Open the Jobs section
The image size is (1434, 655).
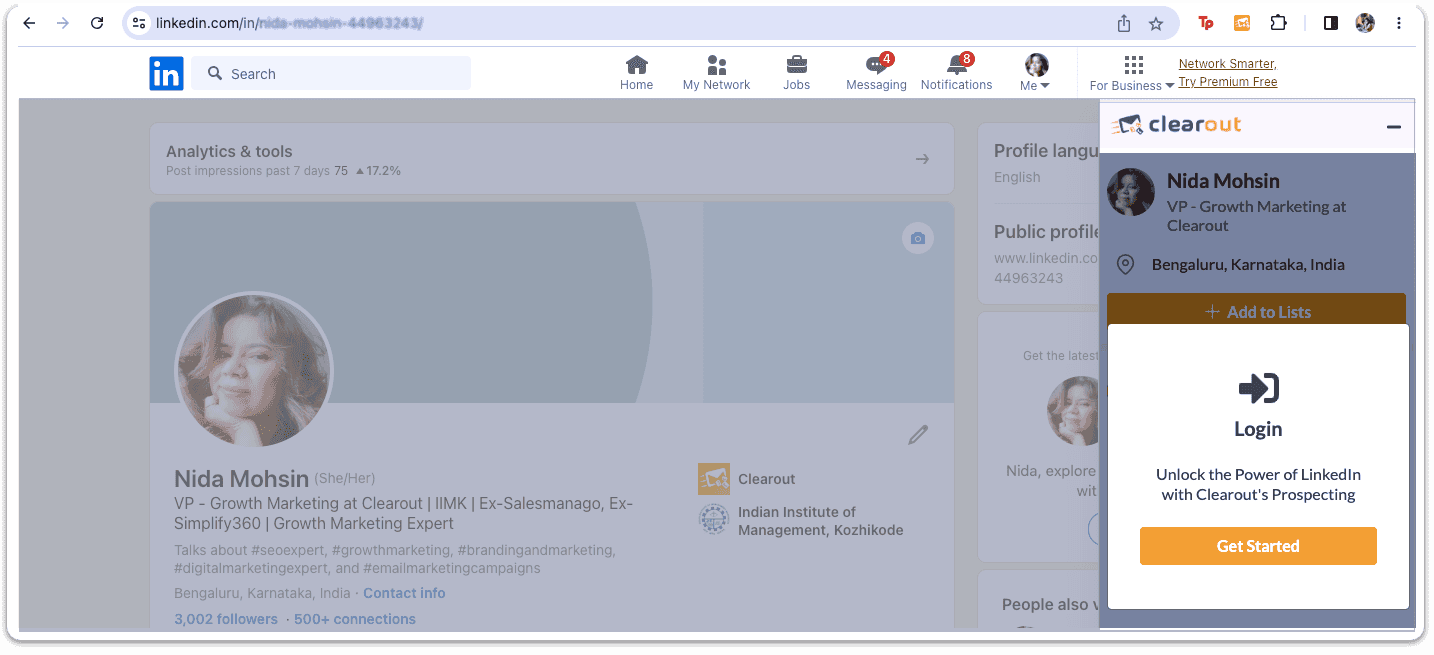[797, 73]
